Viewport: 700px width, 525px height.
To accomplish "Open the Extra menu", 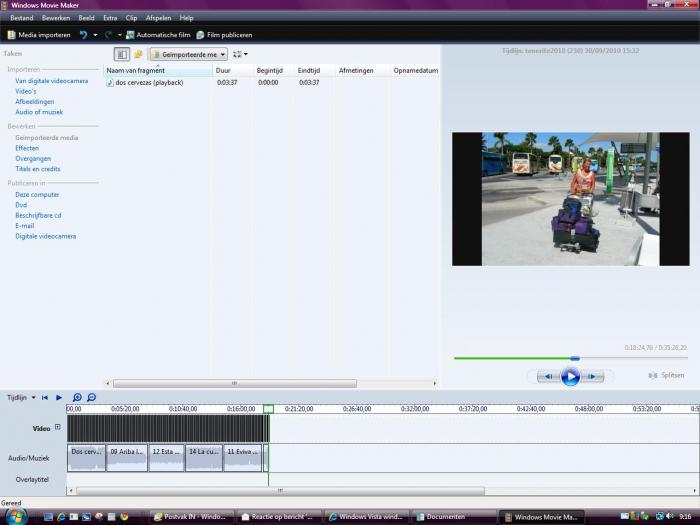I will click(x=110, y=18).
